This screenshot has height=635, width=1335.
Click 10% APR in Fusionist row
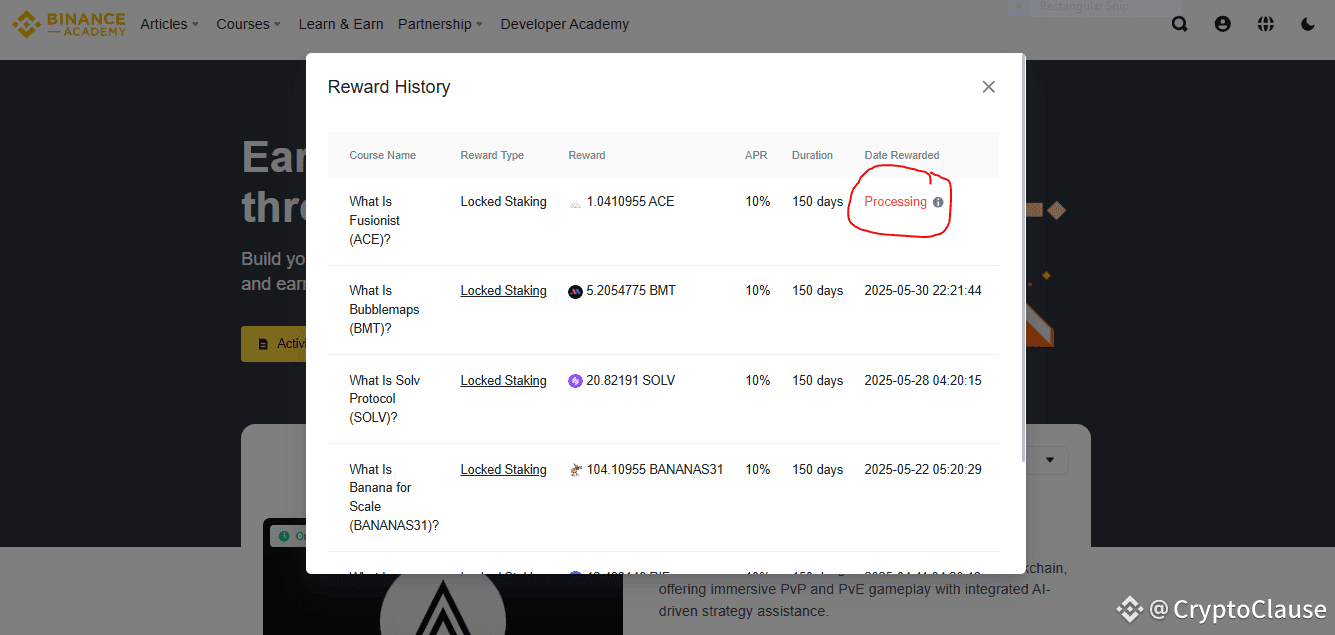click(758, 202)
